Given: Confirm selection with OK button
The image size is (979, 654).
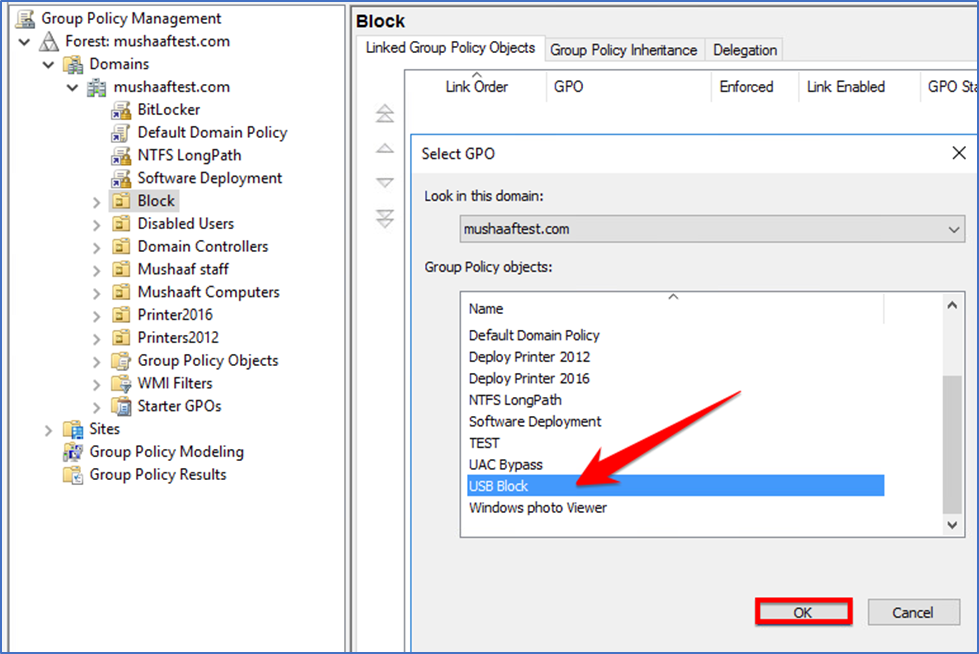Looking at the screenshot, I should [x=804, y=612].
